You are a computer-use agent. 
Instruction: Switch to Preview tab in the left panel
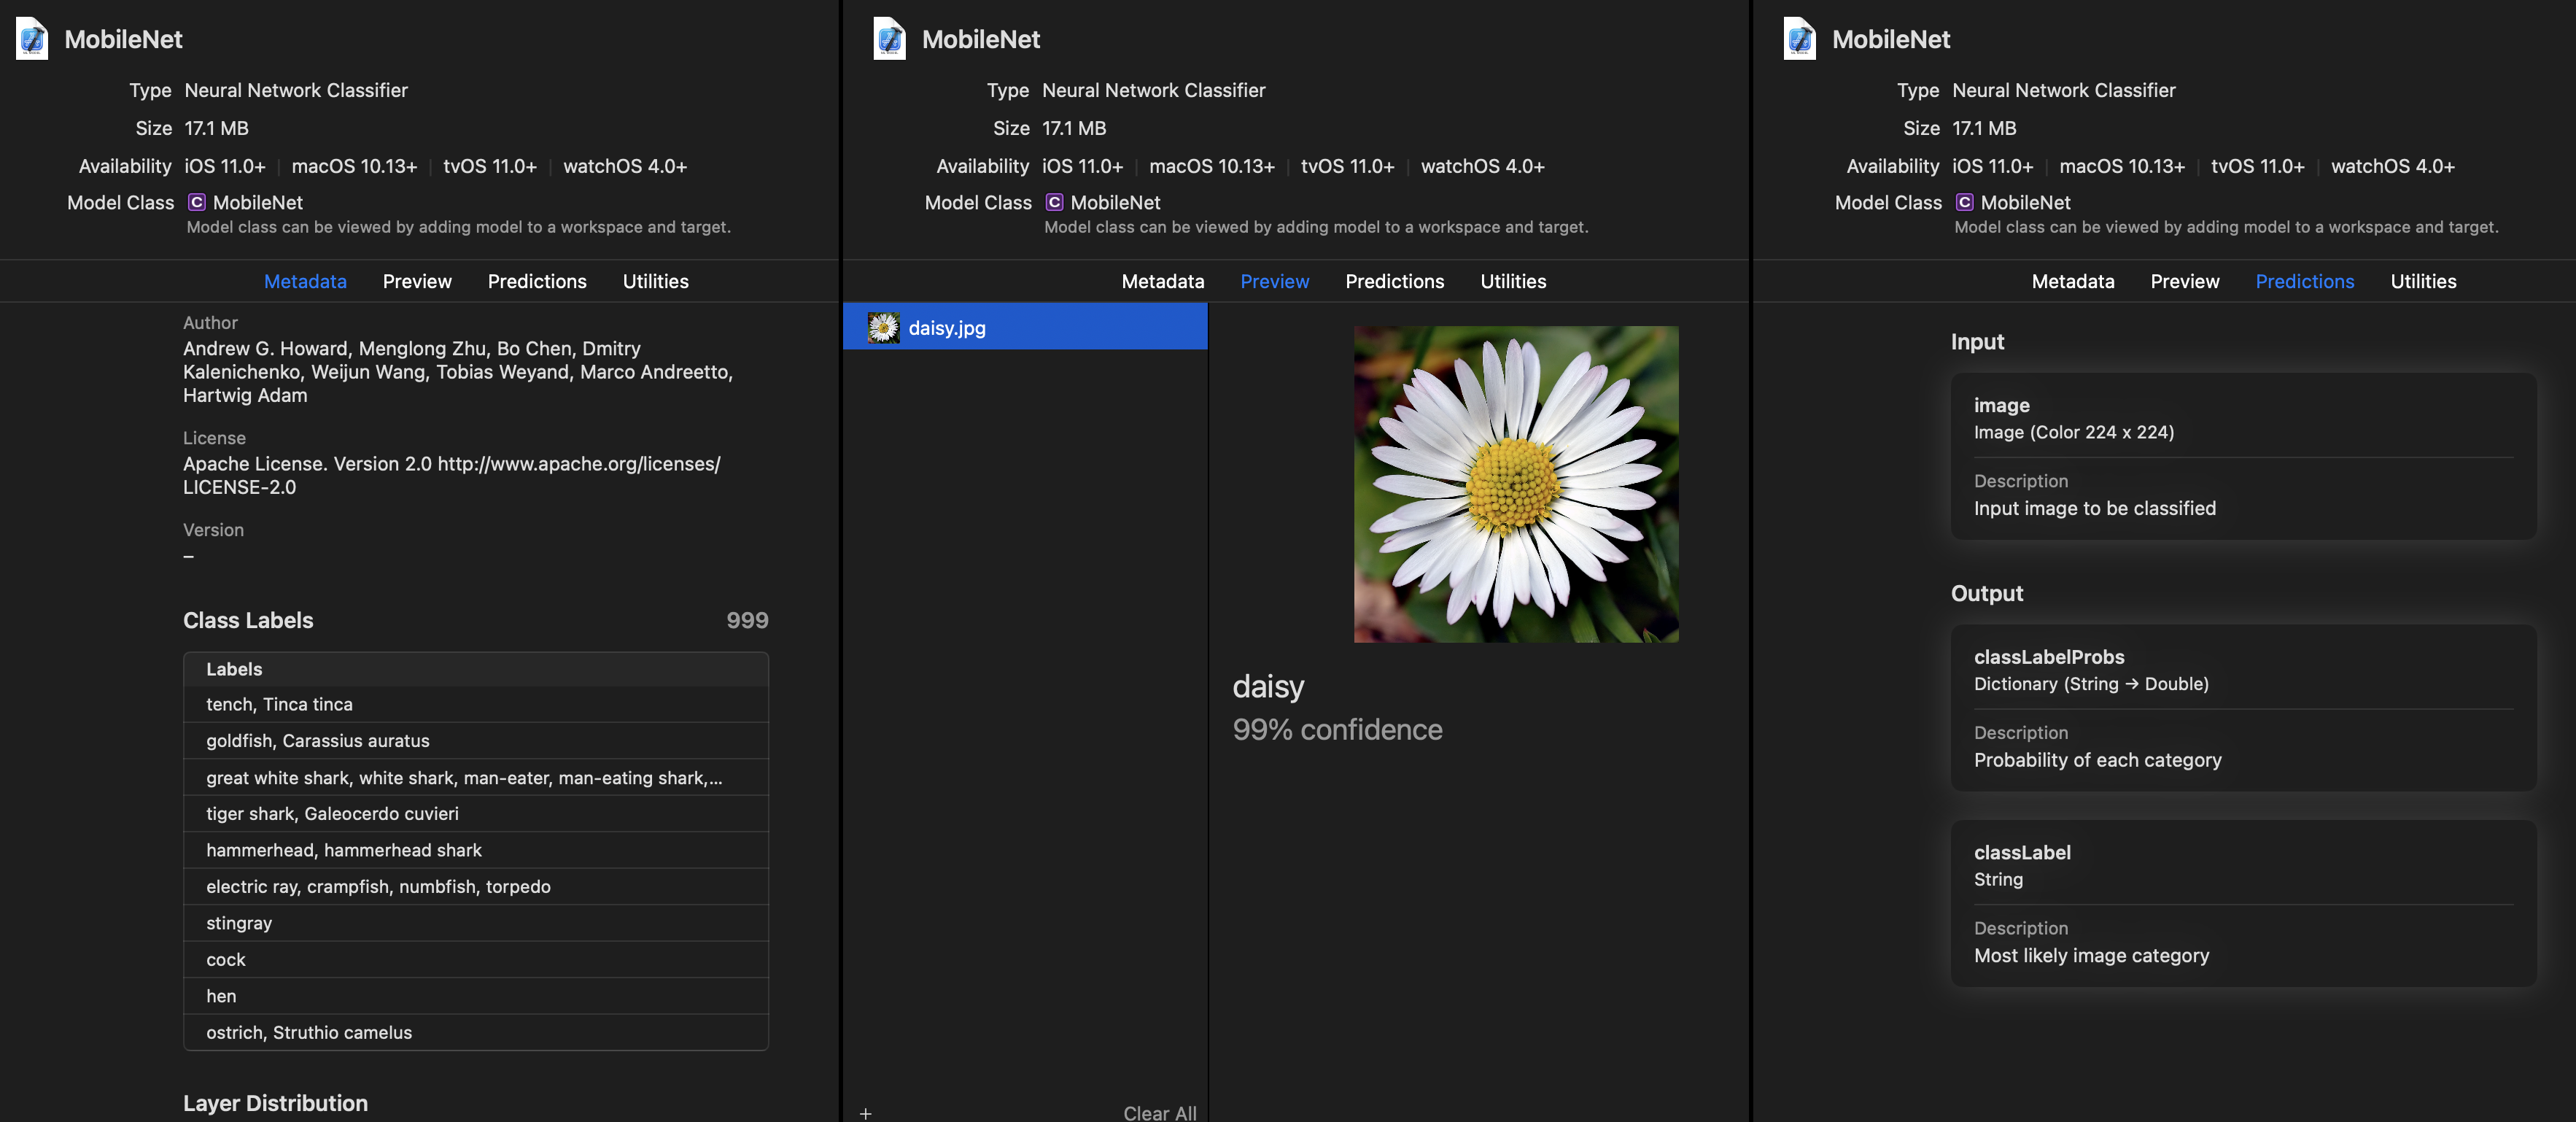[417, 281]
